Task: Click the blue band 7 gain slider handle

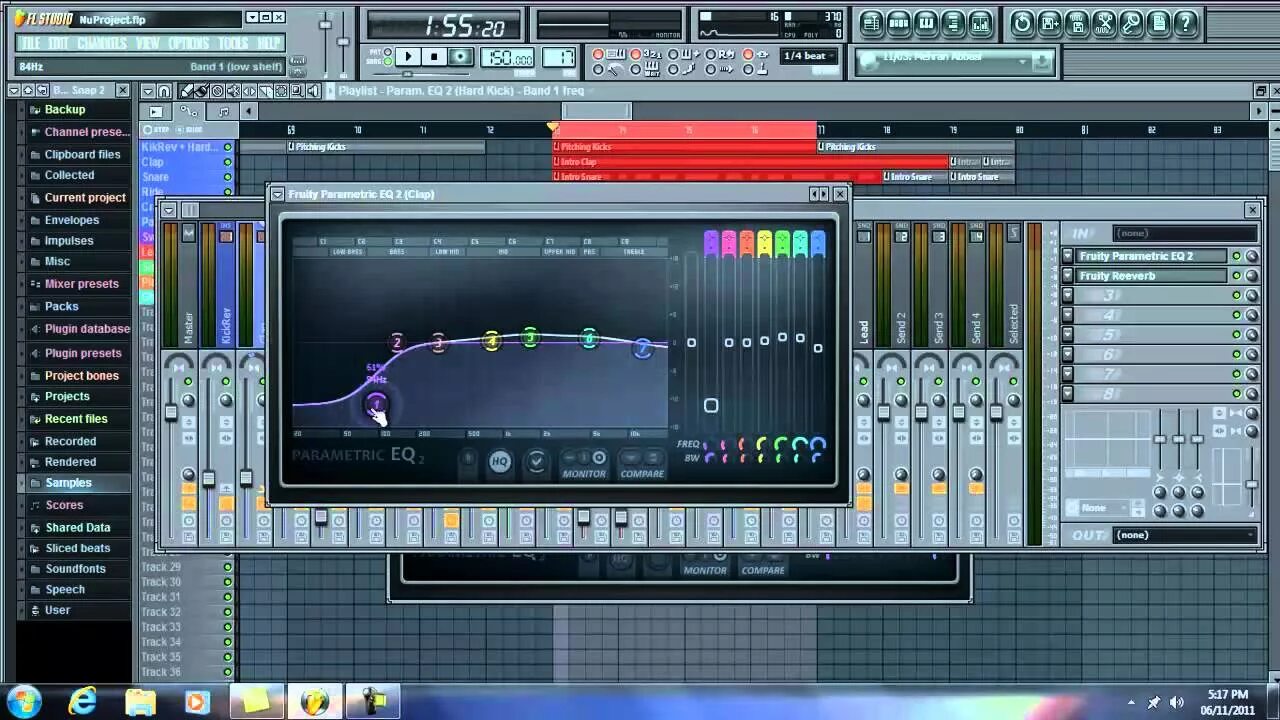Action: pos(818,348)
